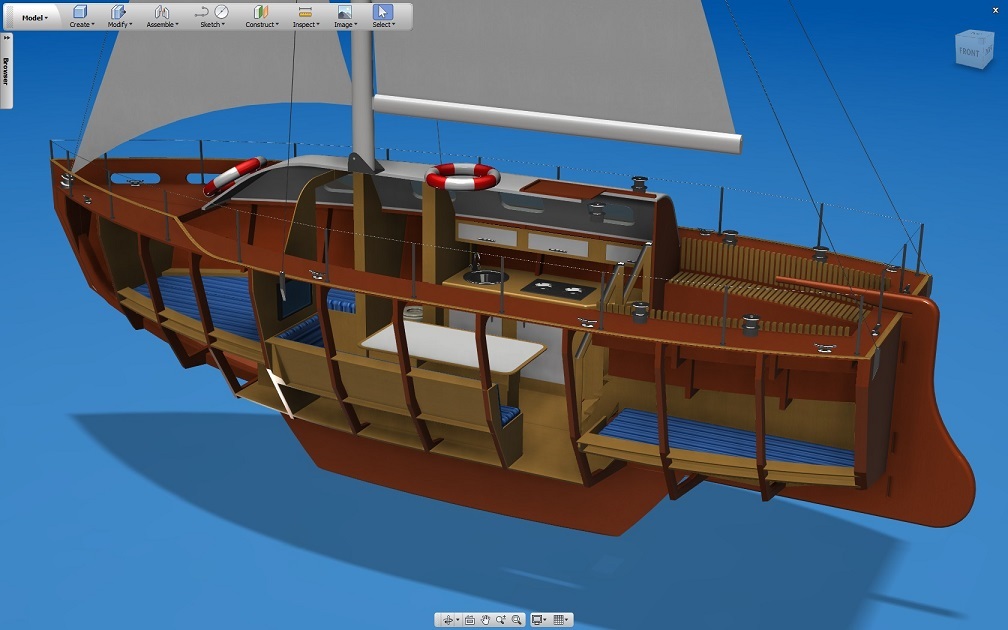The height and width of the screenshot is (630, 1008).
Task: Open the Construct planes icon
Action: coord(261,12)
